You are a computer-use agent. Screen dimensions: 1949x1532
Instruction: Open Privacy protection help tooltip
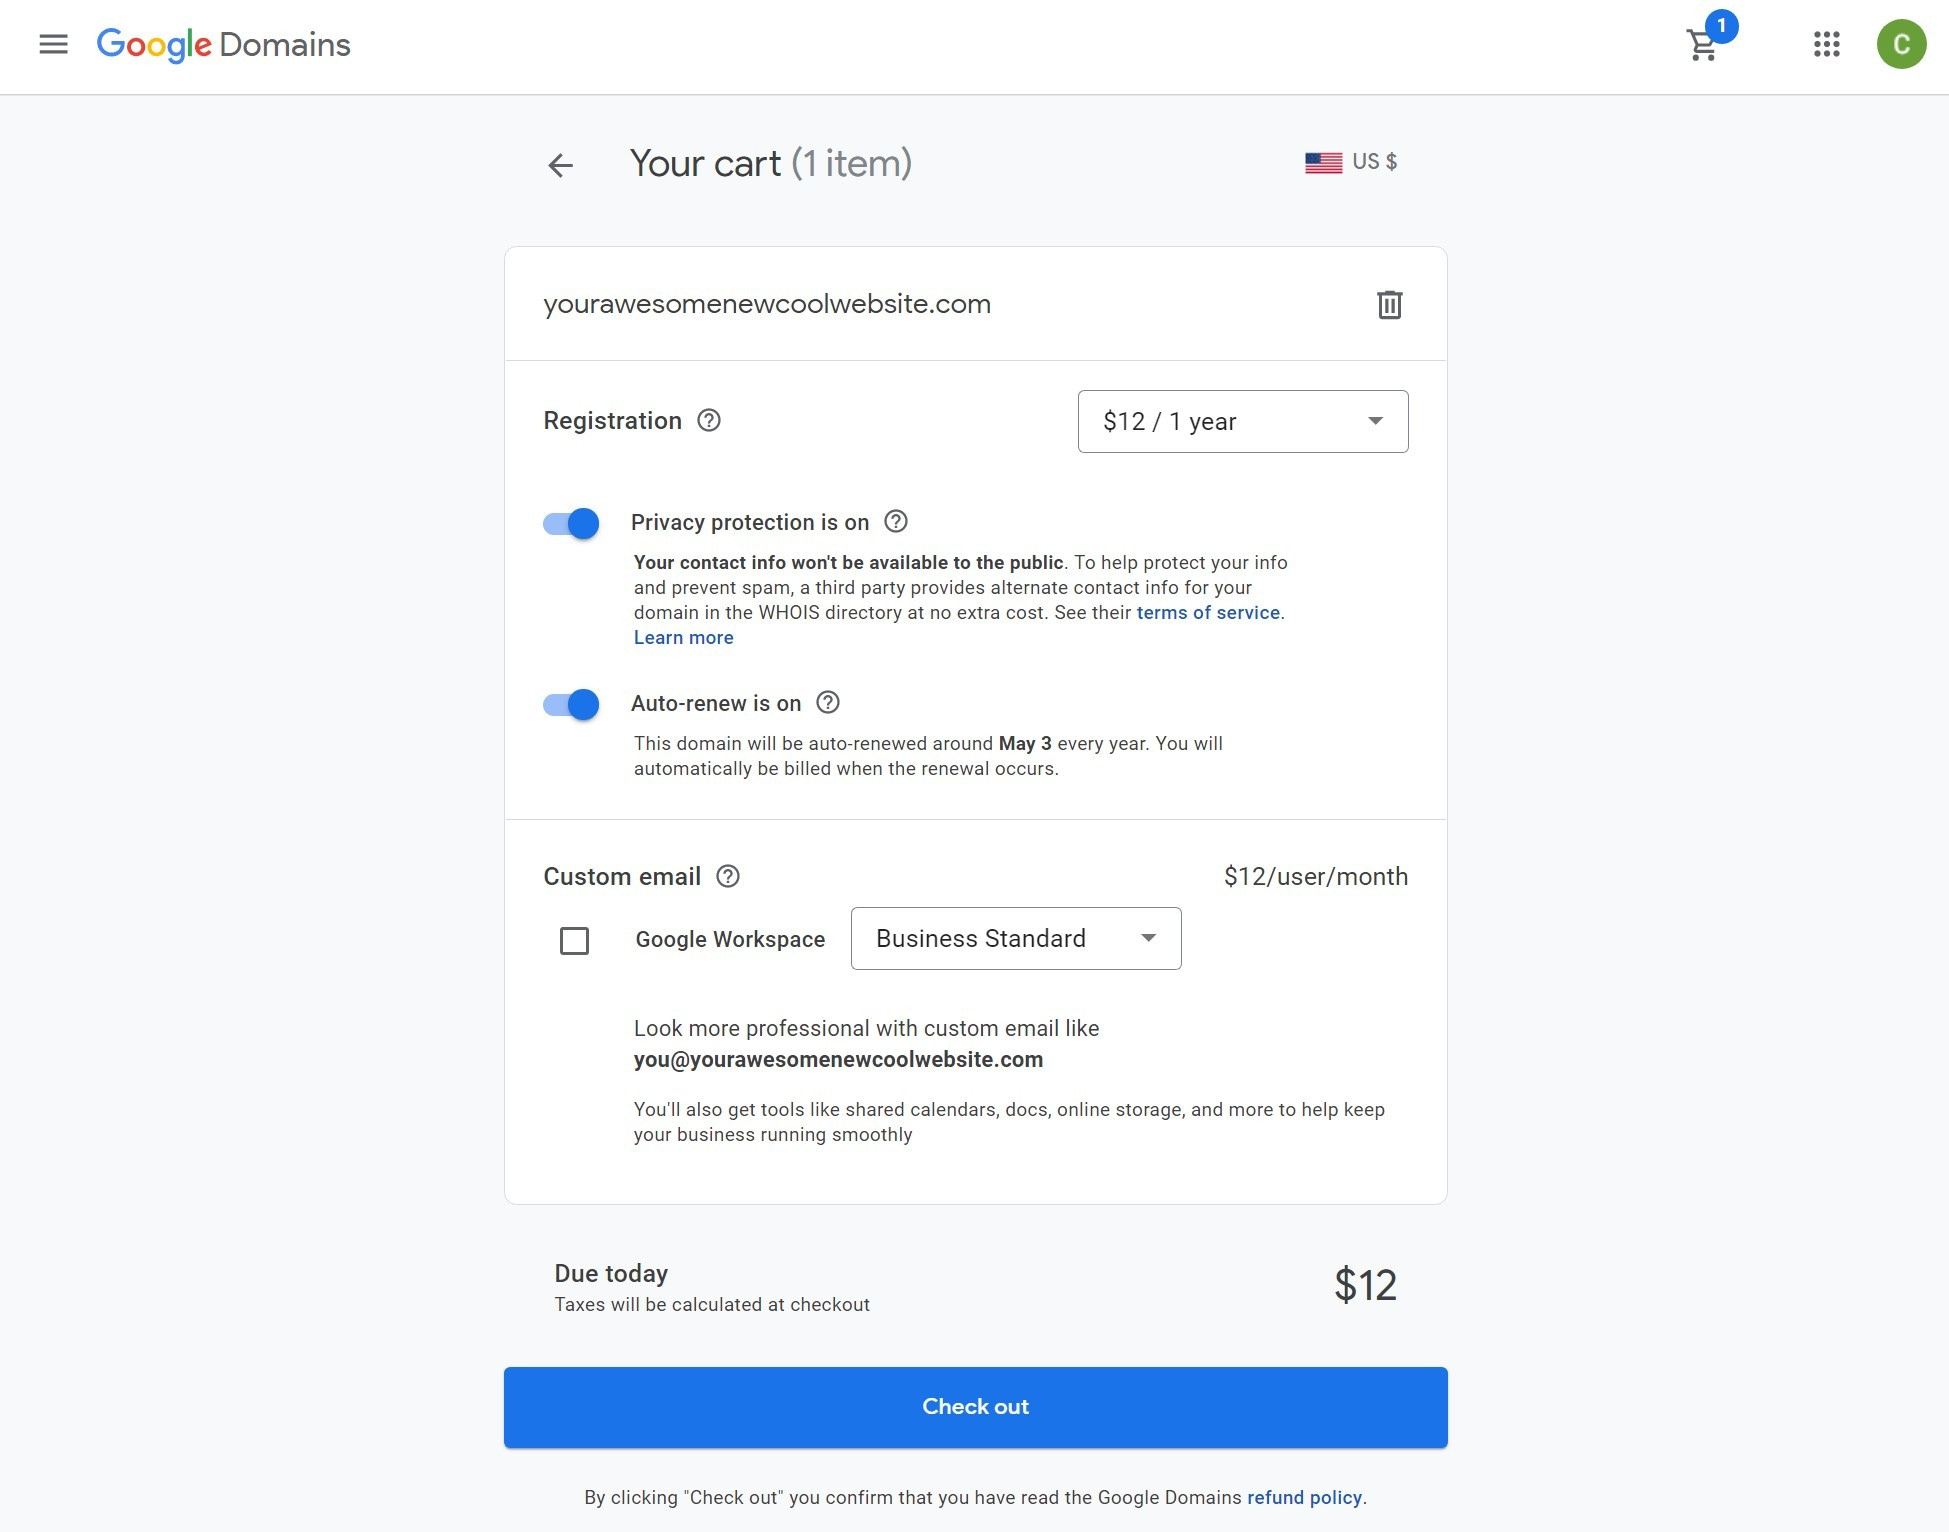[x=896, y=521]
